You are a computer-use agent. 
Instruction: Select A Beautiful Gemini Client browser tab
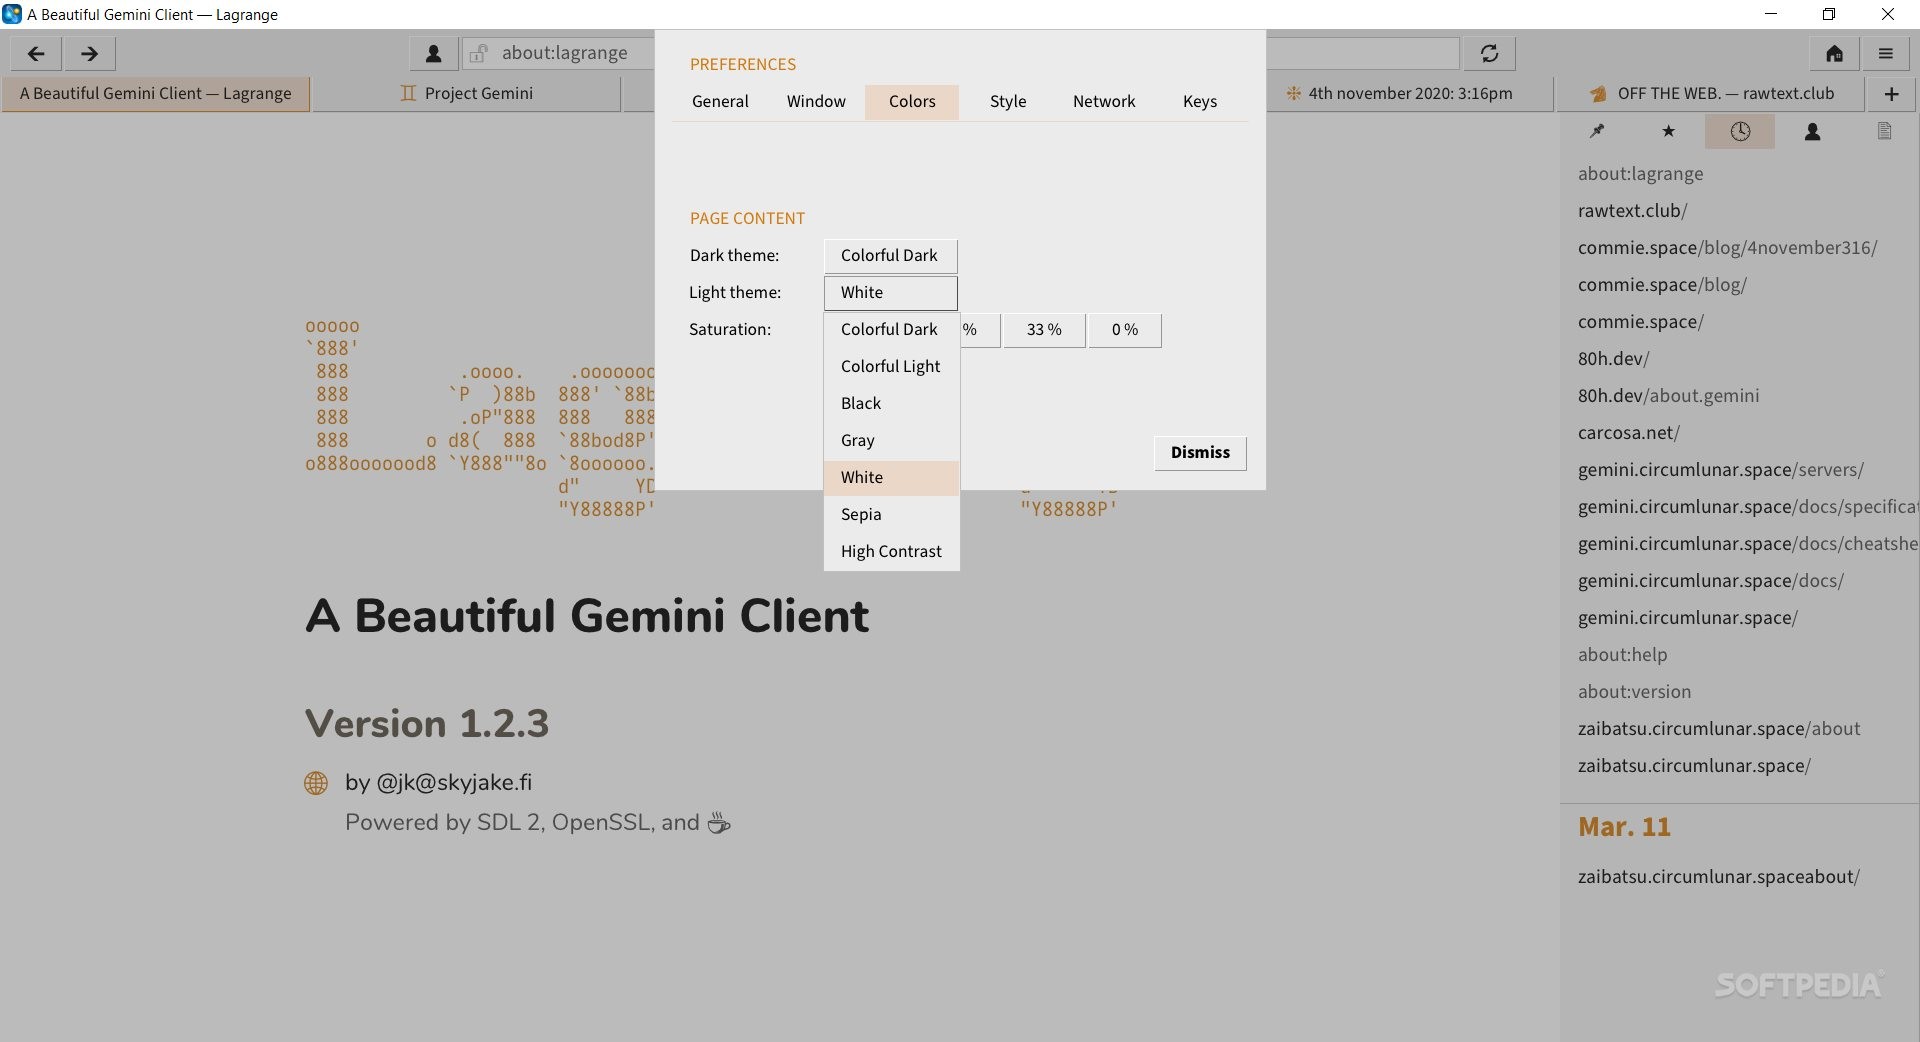tap(156, 94)
